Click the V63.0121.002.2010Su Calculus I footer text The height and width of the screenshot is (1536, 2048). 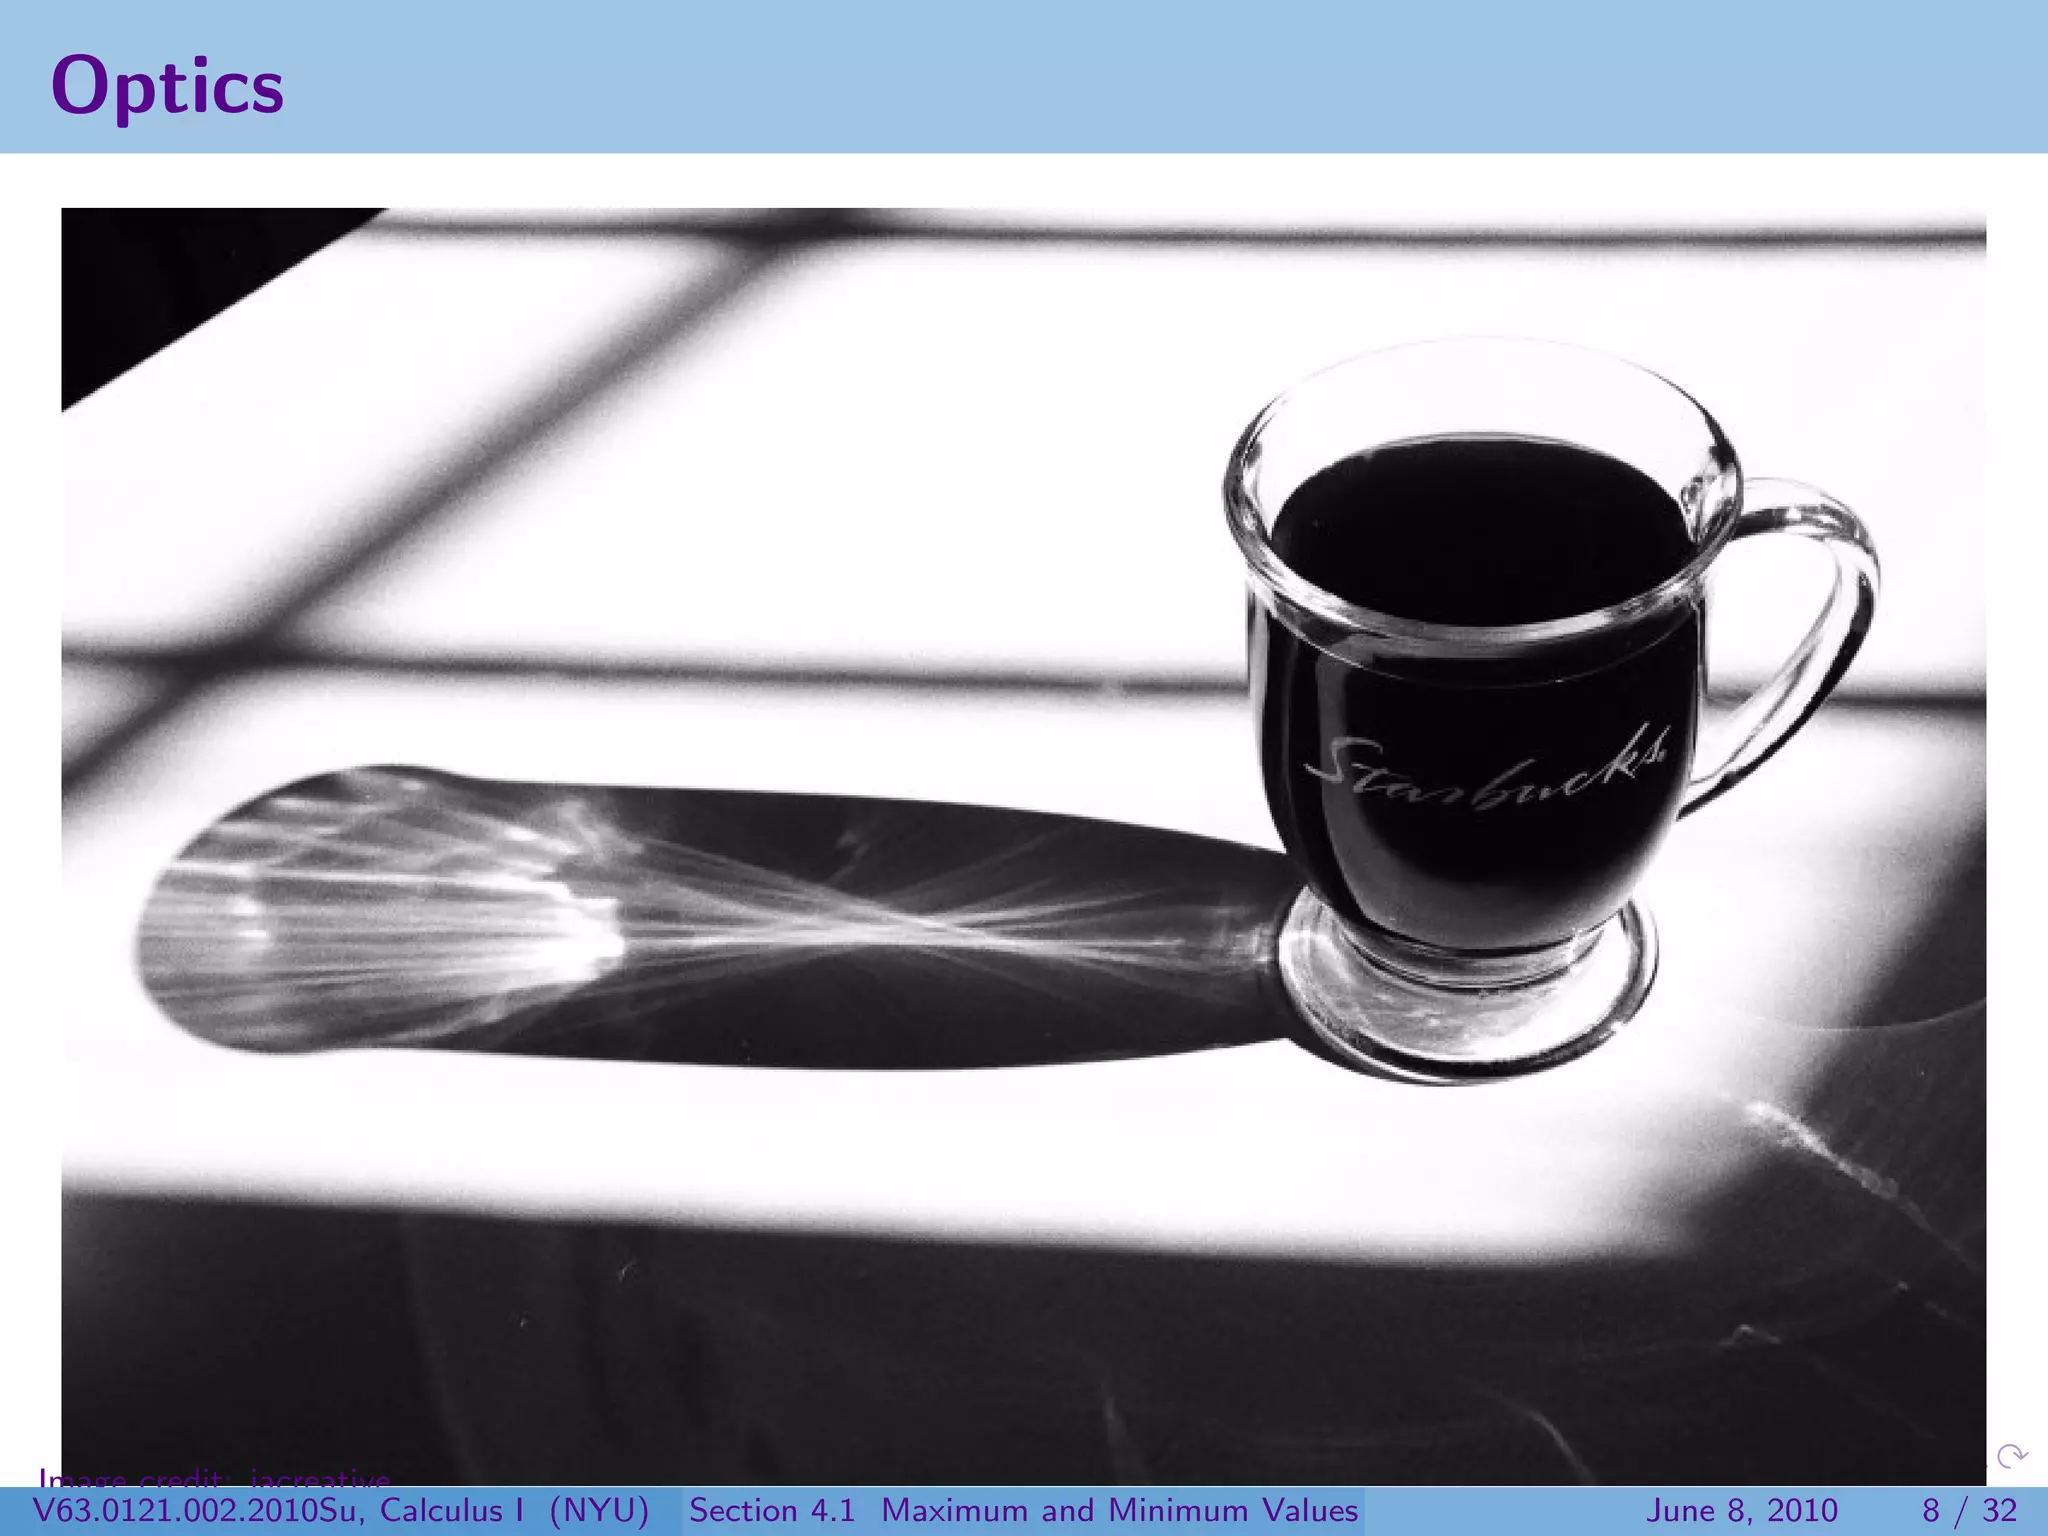(278, 1510)
